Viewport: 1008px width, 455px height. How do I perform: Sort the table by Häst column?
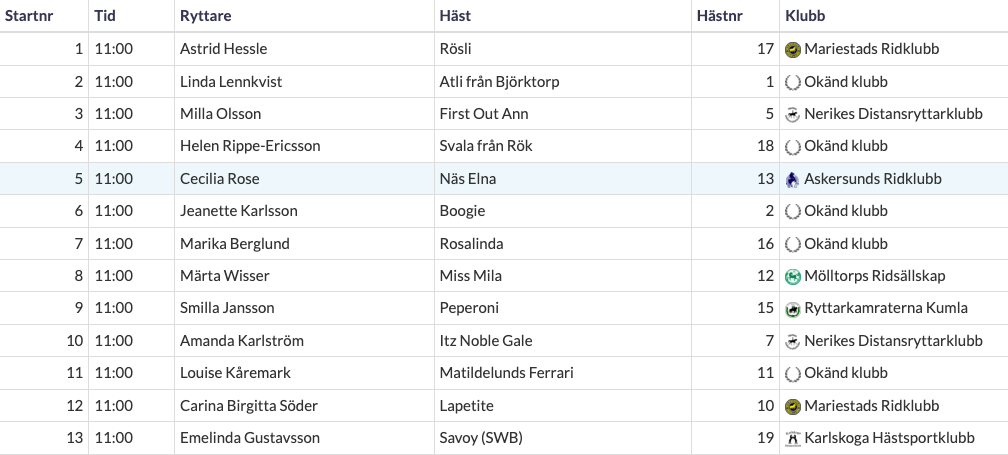click(455, 16)
